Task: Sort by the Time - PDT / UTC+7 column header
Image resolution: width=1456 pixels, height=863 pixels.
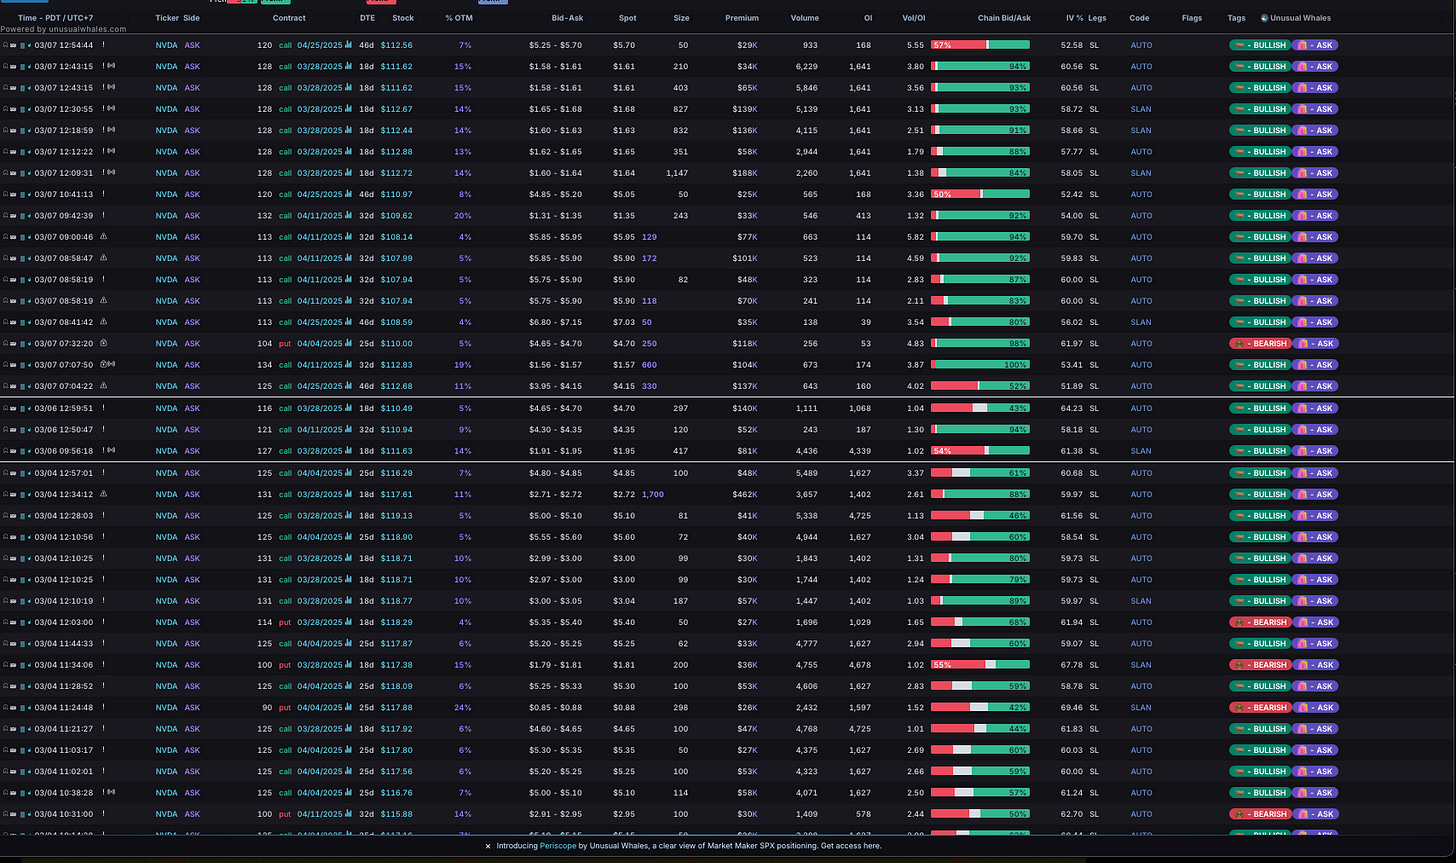Action: coord(56,18)
